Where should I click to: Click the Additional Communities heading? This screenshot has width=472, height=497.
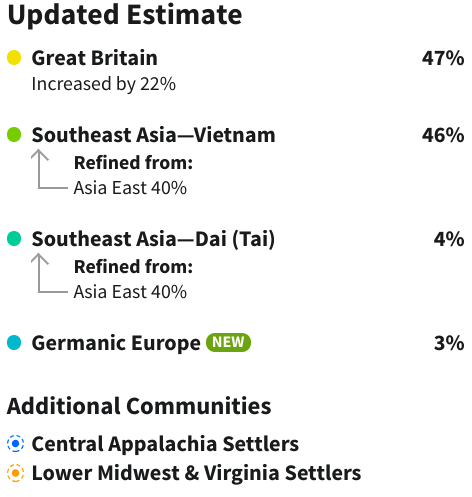coord(139,406)
